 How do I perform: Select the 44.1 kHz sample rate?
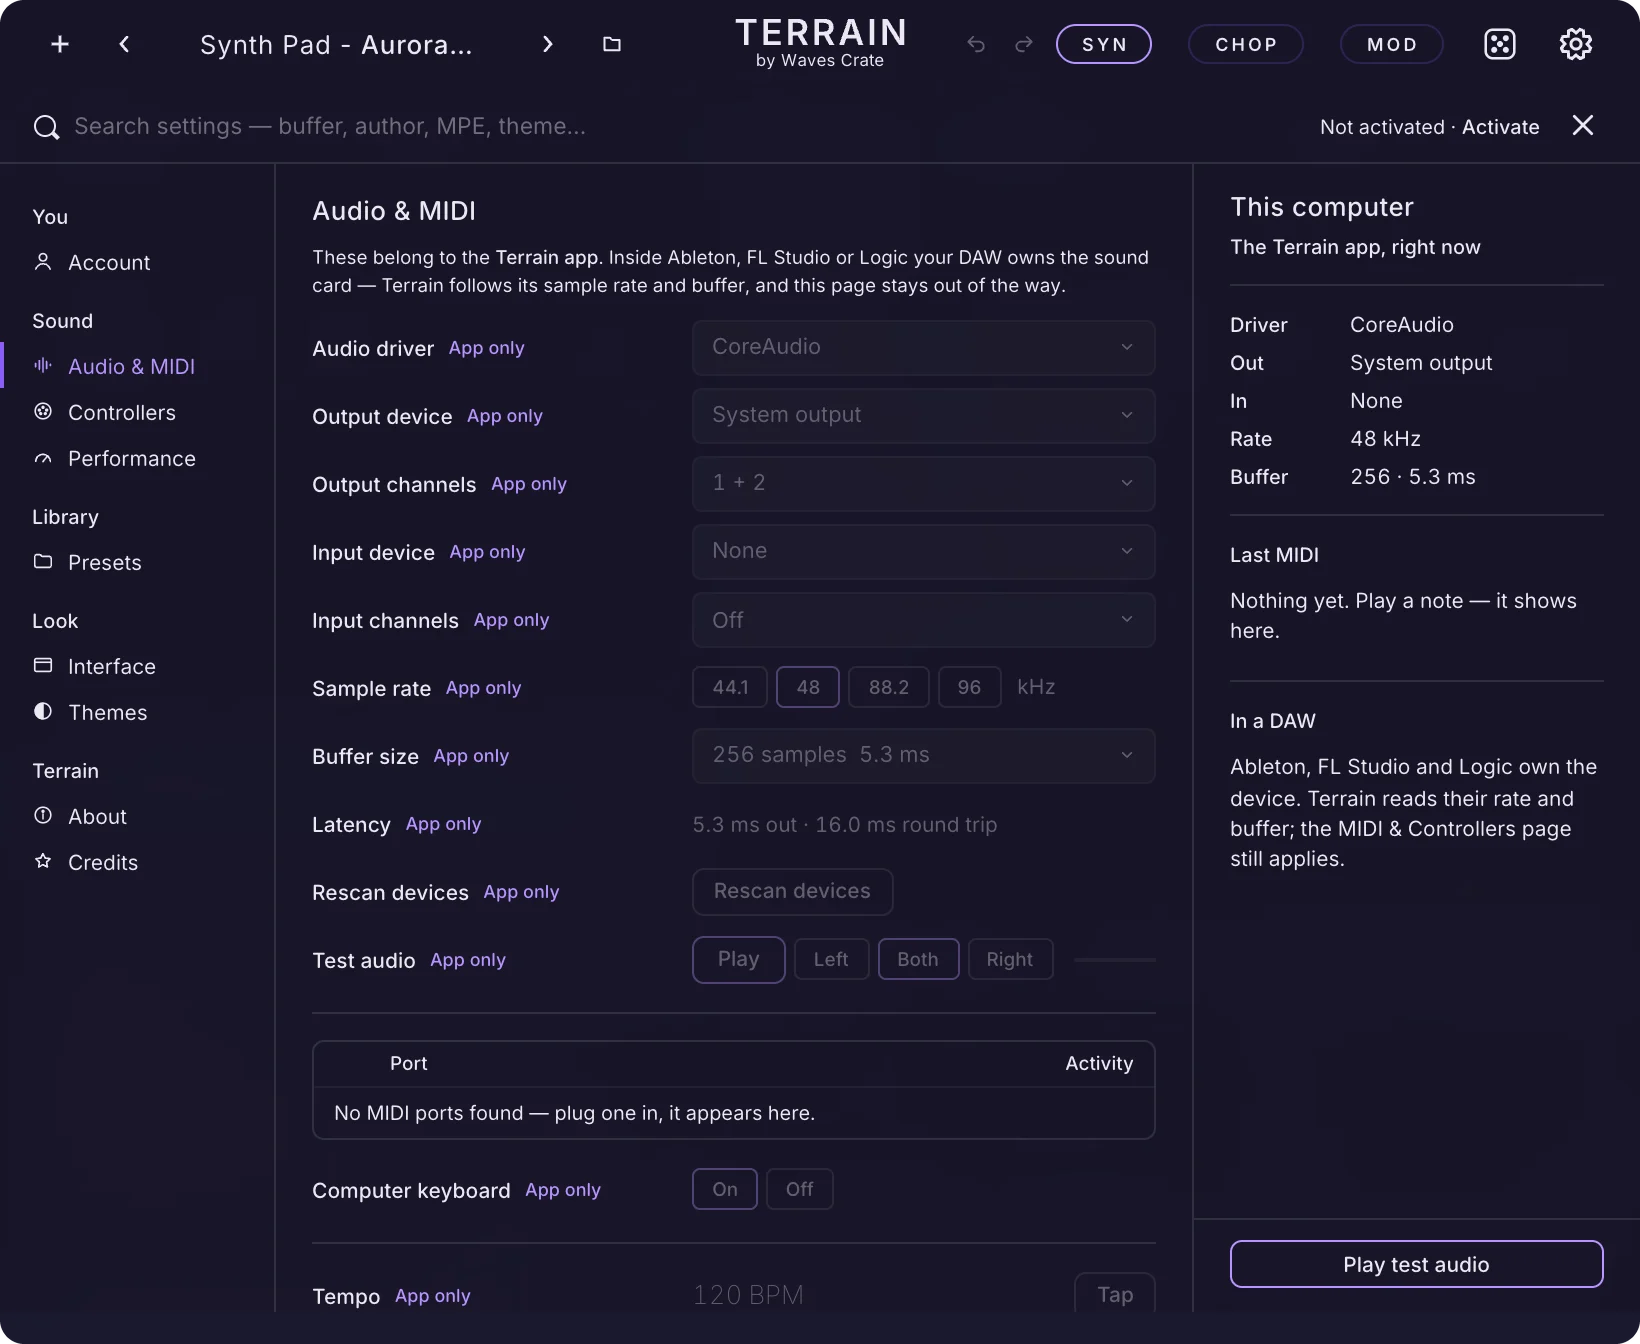[x=730, y=687]
